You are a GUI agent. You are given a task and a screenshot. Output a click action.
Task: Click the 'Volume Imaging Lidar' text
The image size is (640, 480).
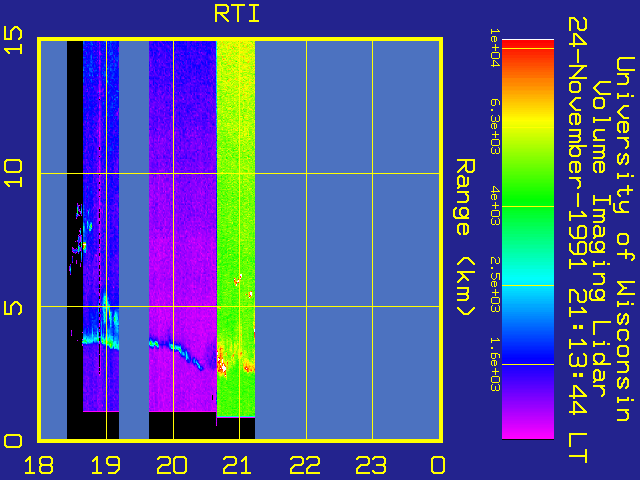[x=600, y=239]
